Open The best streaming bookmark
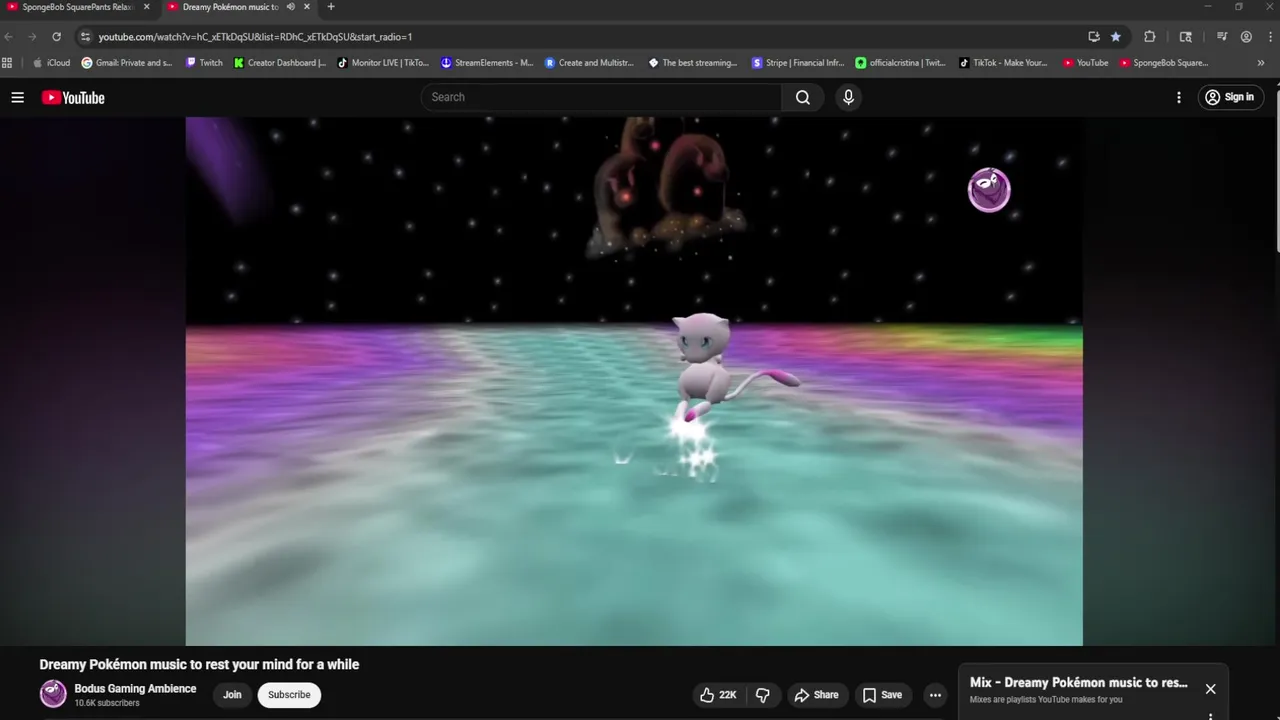The width and height of the screenshot is (1280, 720). point(693,63)
